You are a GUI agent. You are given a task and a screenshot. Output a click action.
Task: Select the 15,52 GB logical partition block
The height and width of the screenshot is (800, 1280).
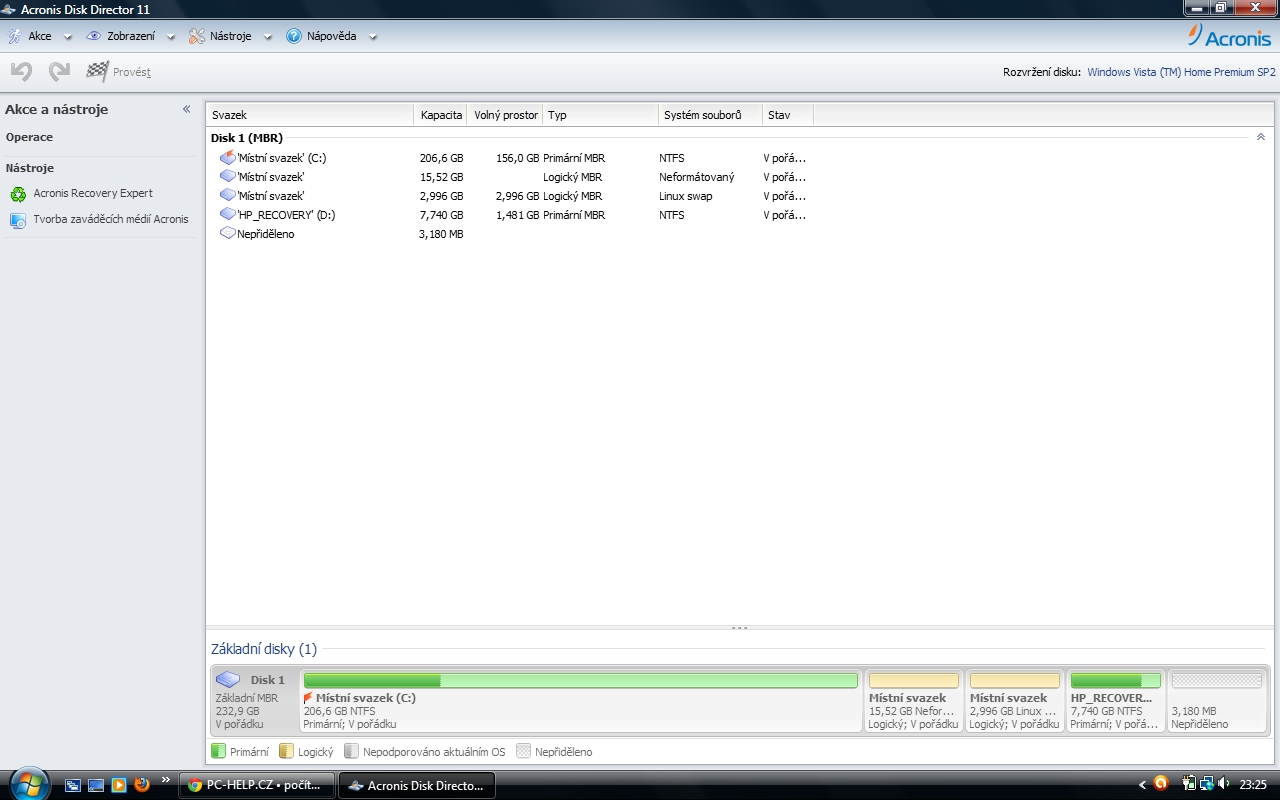[x=914, y=700]
